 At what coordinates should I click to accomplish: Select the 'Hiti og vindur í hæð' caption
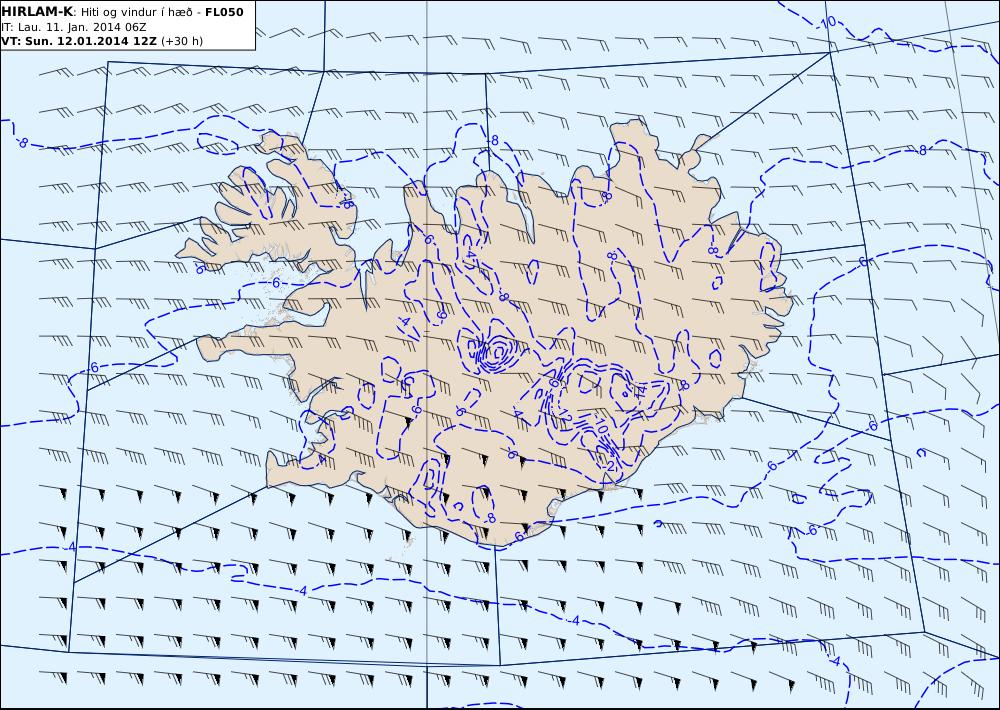136,13
